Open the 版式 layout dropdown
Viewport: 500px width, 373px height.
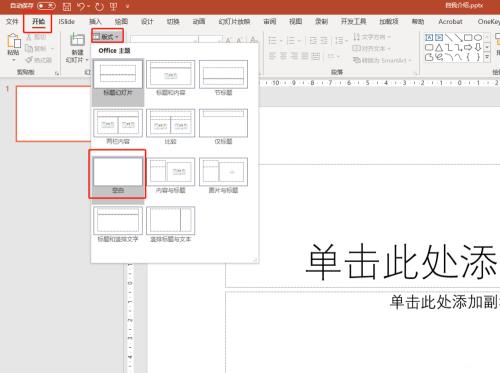click(x=107, y=36)
